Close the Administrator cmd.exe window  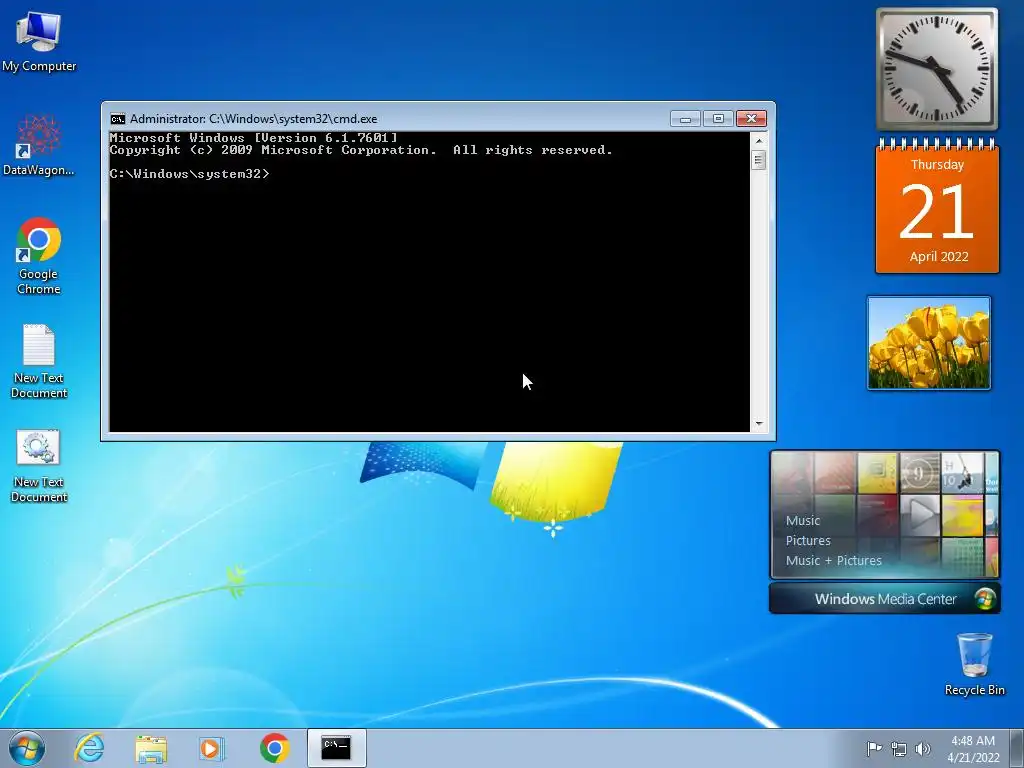click(x=751, y=119)
